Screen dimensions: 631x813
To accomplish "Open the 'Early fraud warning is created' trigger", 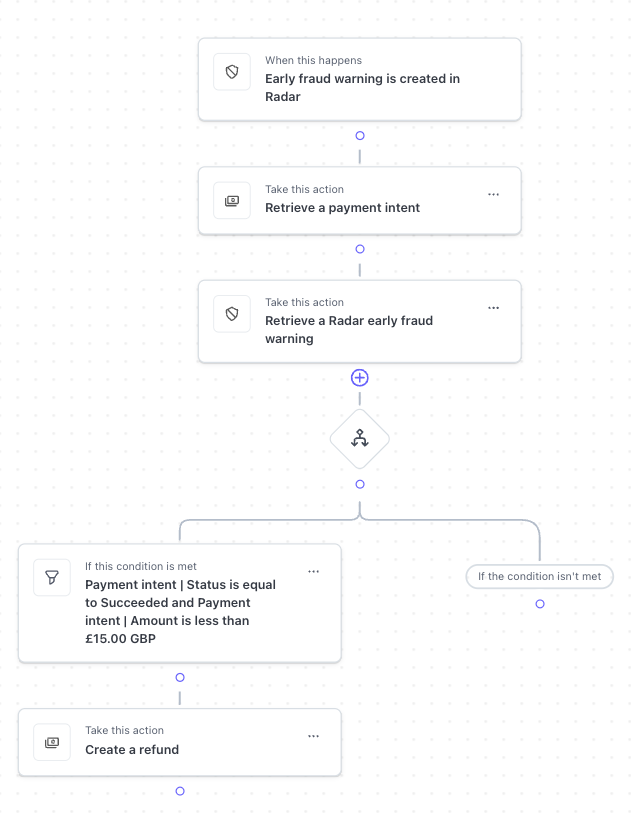I will [x=362, y=88].
